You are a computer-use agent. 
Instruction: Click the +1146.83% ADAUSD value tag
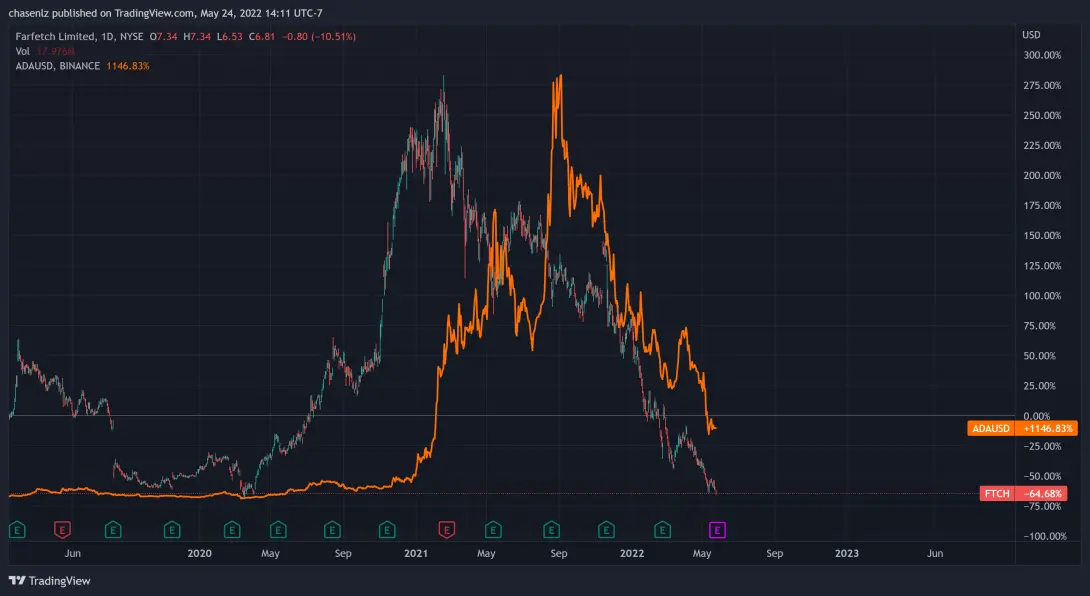click(1048, 428)
